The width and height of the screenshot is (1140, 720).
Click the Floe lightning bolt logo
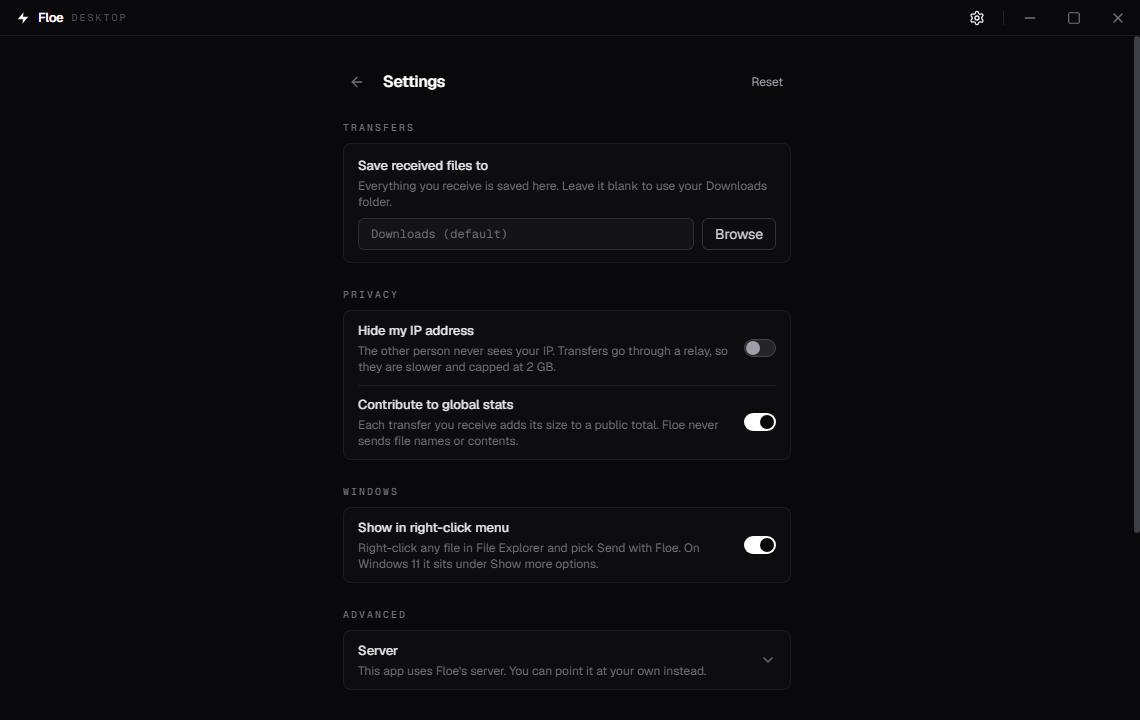click(23, 17)
